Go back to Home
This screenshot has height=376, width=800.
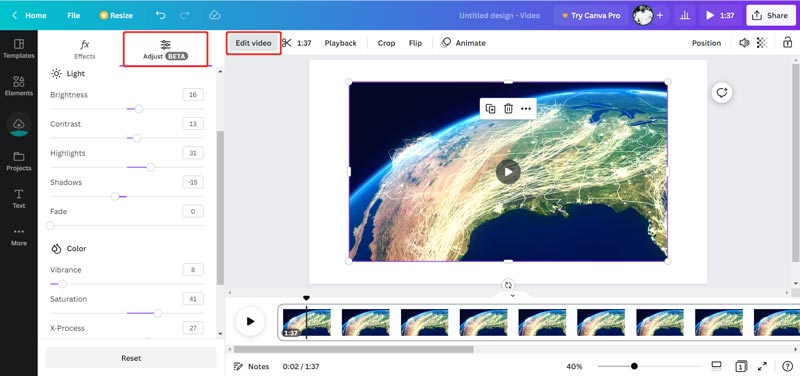tap(29, 15)
